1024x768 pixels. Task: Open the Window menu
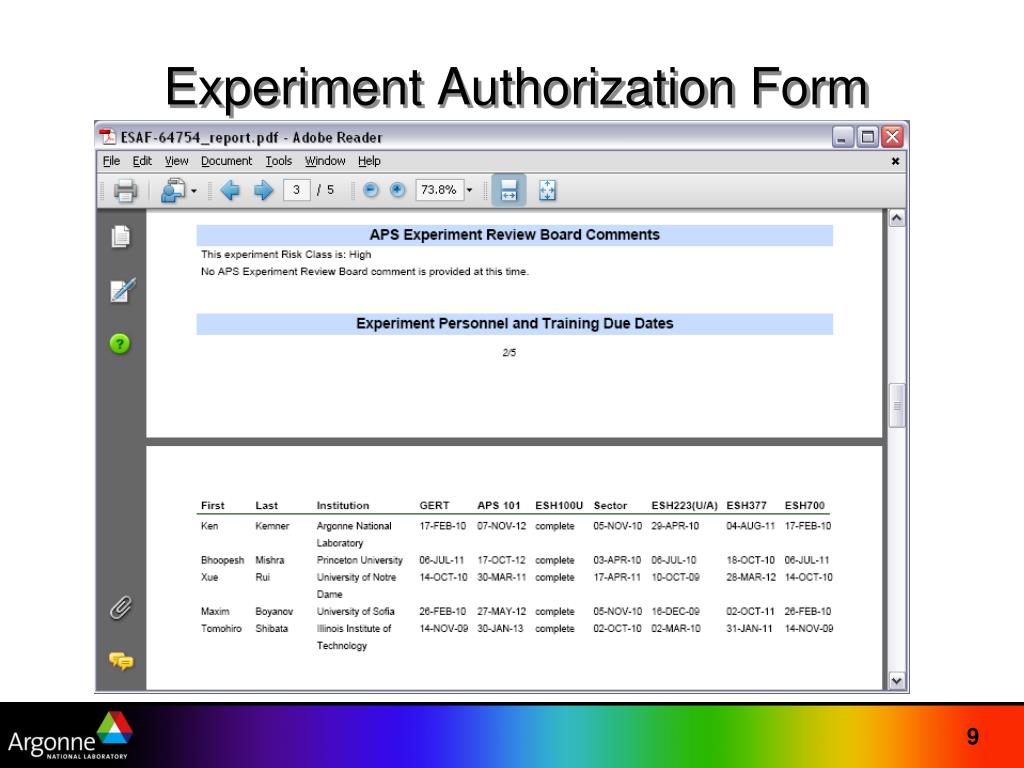(x=325, y=161)
